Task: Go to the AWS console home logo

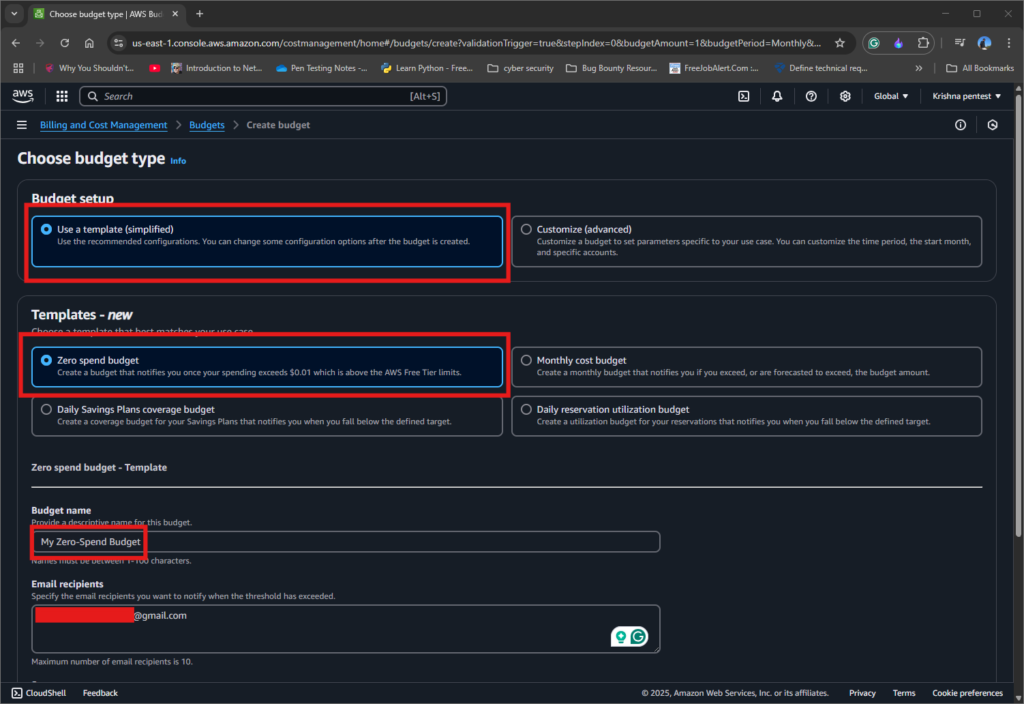Action: pos(23,96)
